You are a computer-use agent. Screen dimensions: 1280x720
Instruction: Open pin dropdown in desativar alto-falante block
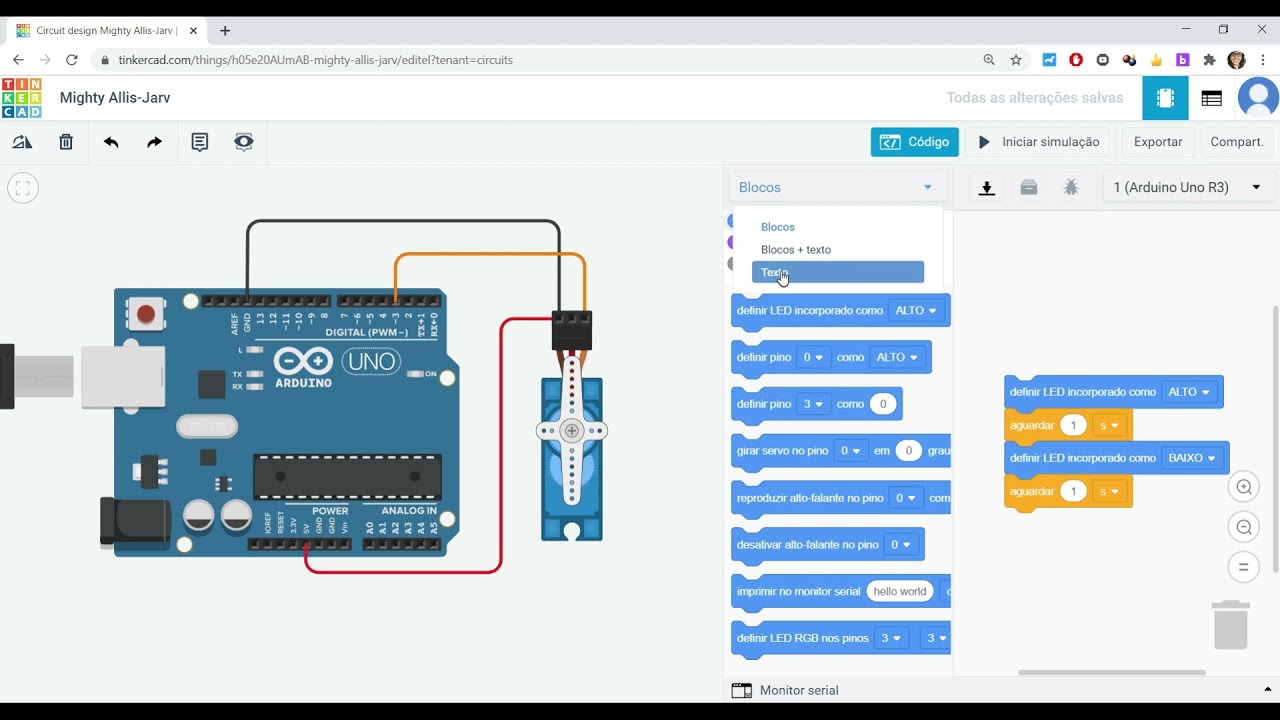(901, 545)
